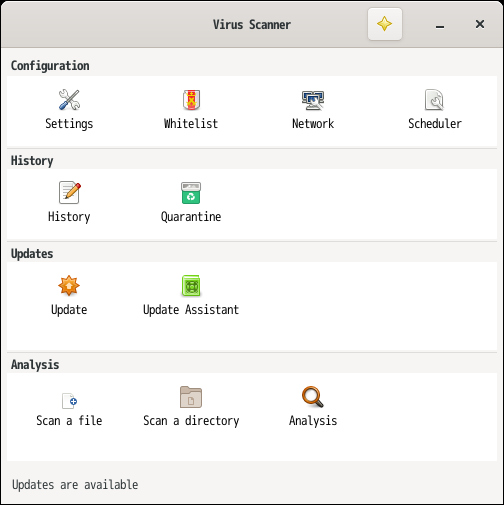
Task: Open the History notepad icon
Action: pos(69,193)
